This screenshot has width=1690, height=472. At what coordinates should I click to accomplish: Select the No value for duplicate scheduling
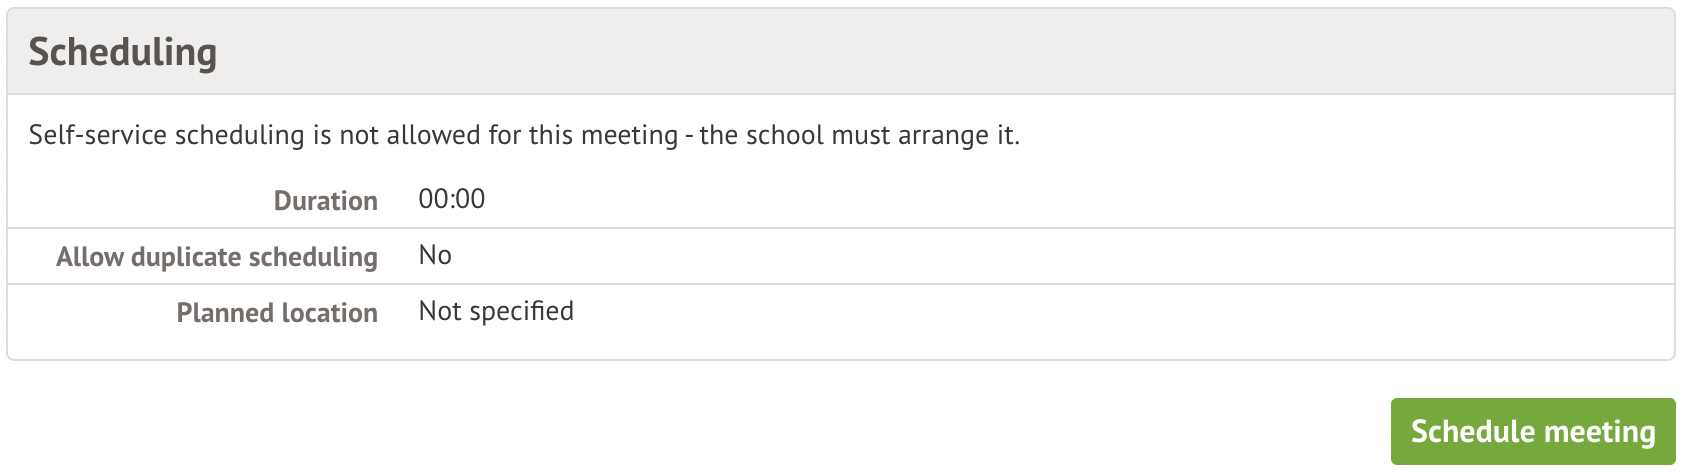[x=435, y=255]
